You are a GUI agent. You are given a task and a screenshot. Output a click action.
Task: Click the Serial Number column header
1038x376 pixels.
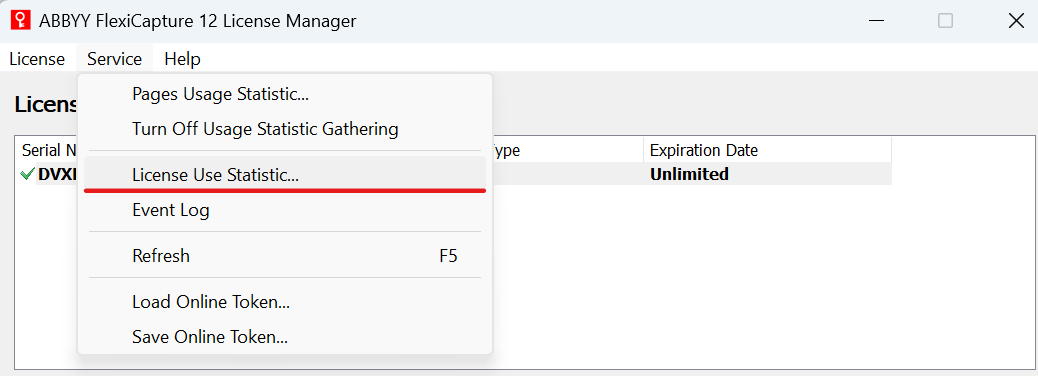pyautogui.click(x=47, y=150)
